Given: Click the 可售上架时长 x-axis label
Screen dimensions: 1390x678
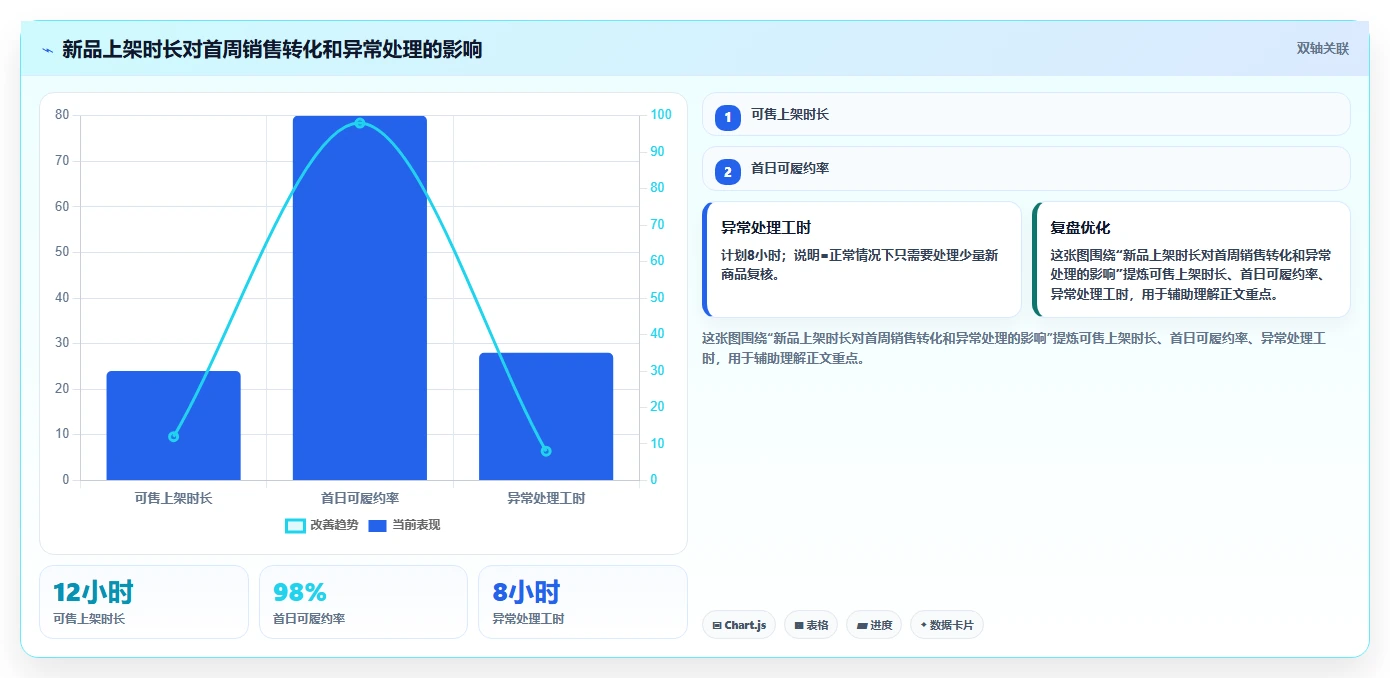Looking at the screenshot, I should coord(174,498).
